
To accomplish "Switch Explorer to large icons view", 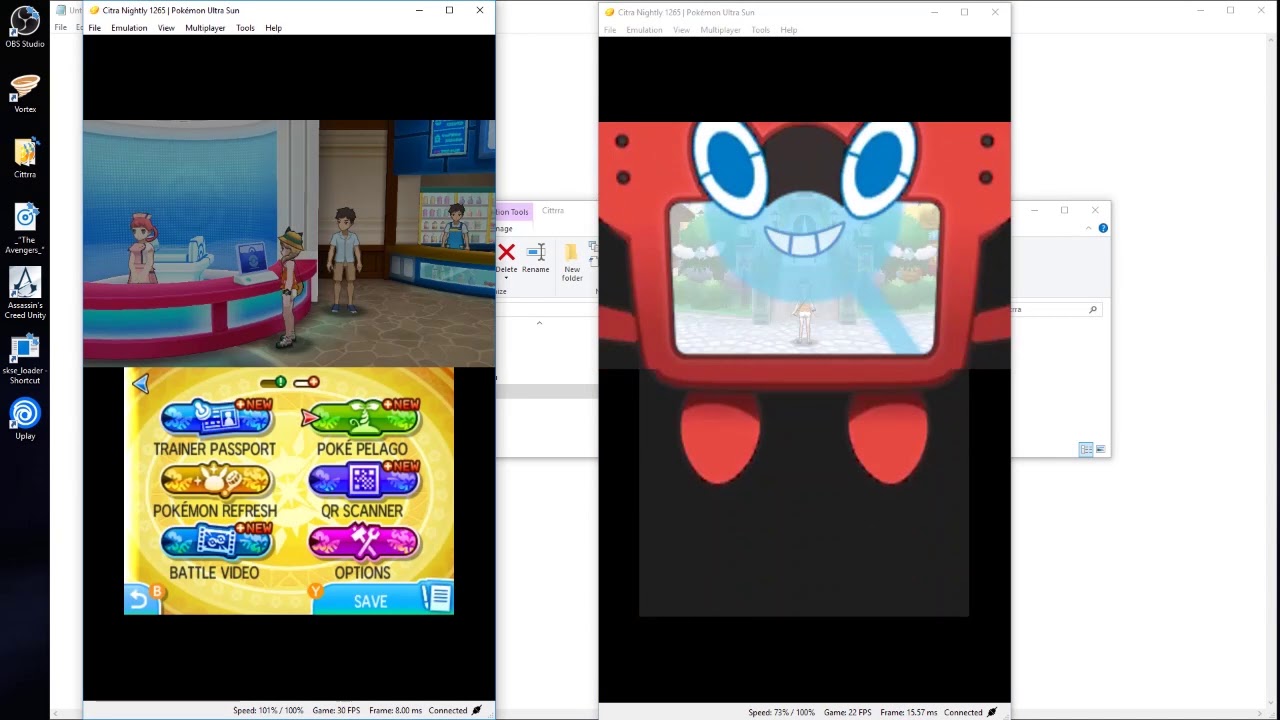I will point(1100,450).
